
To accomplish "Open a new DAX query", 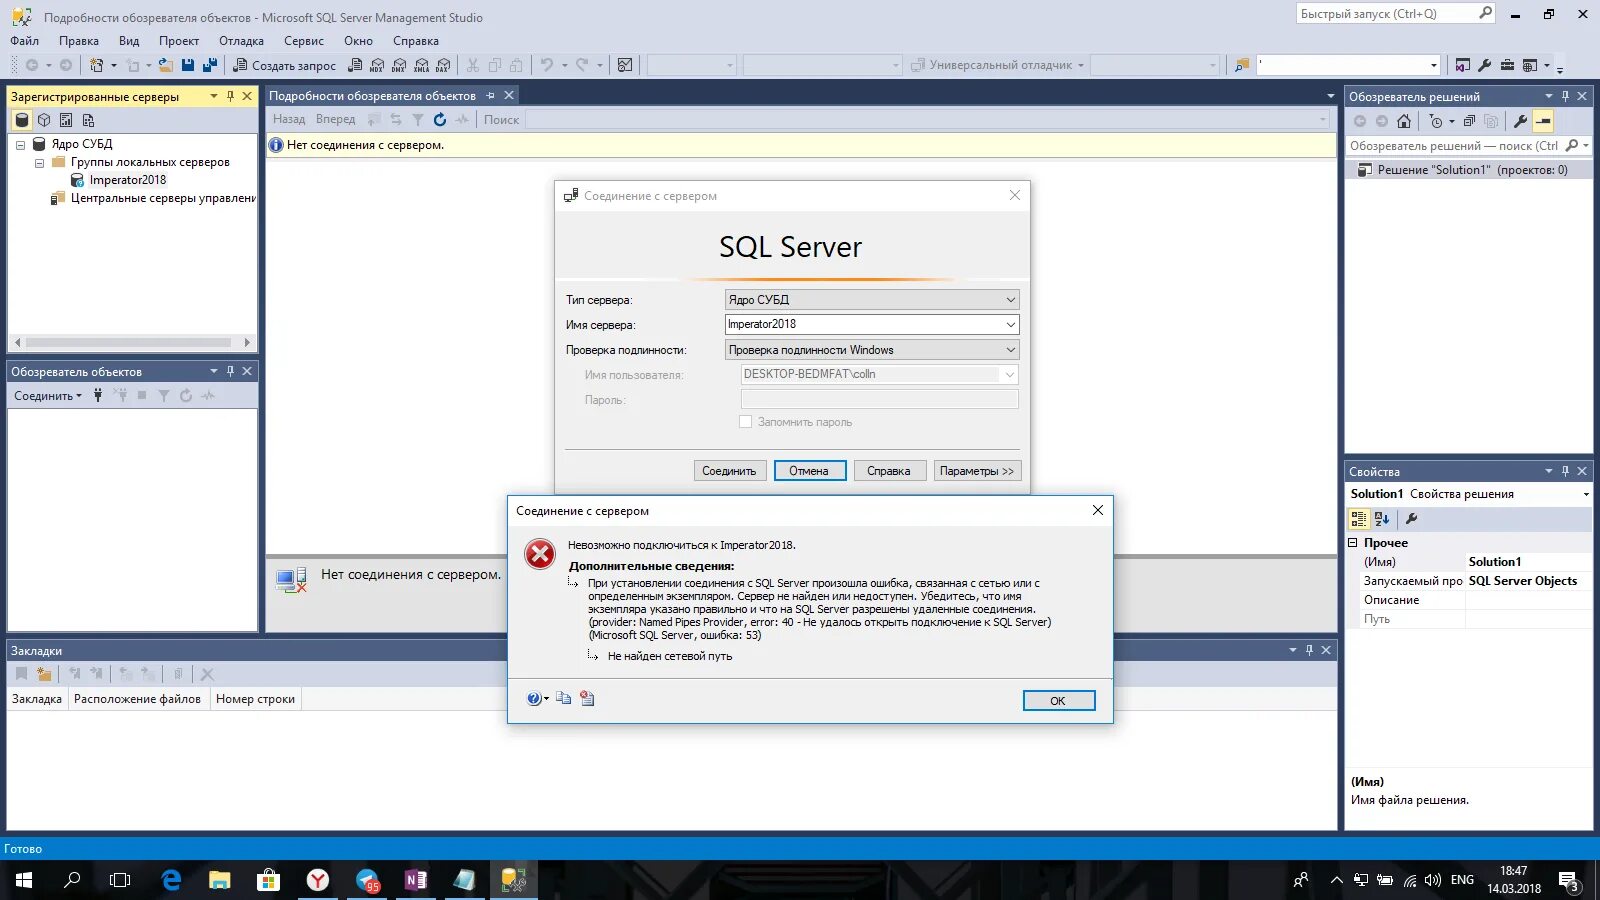I will point(443,65).
